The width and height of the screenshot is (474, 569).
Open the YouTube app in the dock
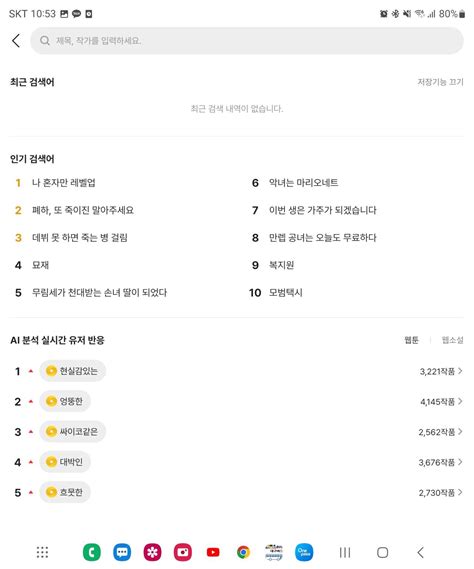click(x=213, y=552)
